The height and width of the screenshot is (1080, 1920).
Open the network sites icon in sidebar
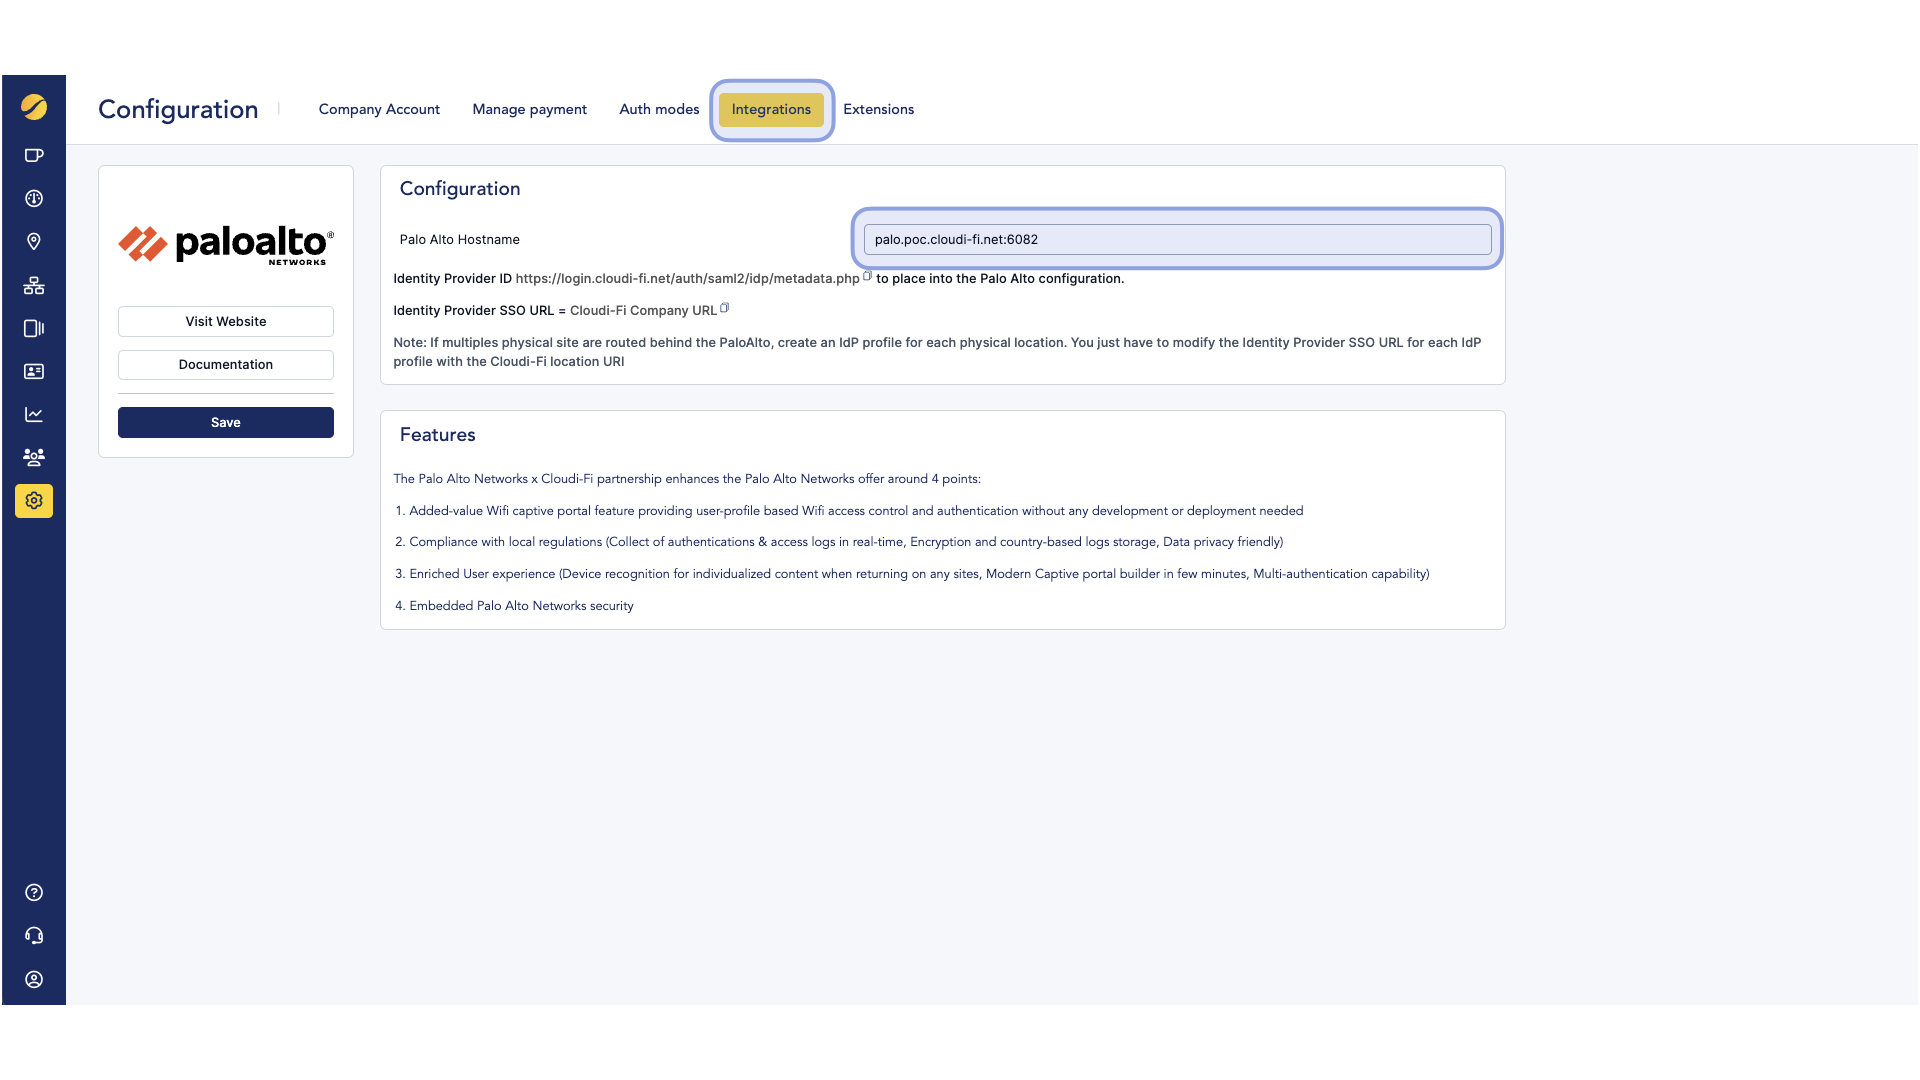point(34,285)
